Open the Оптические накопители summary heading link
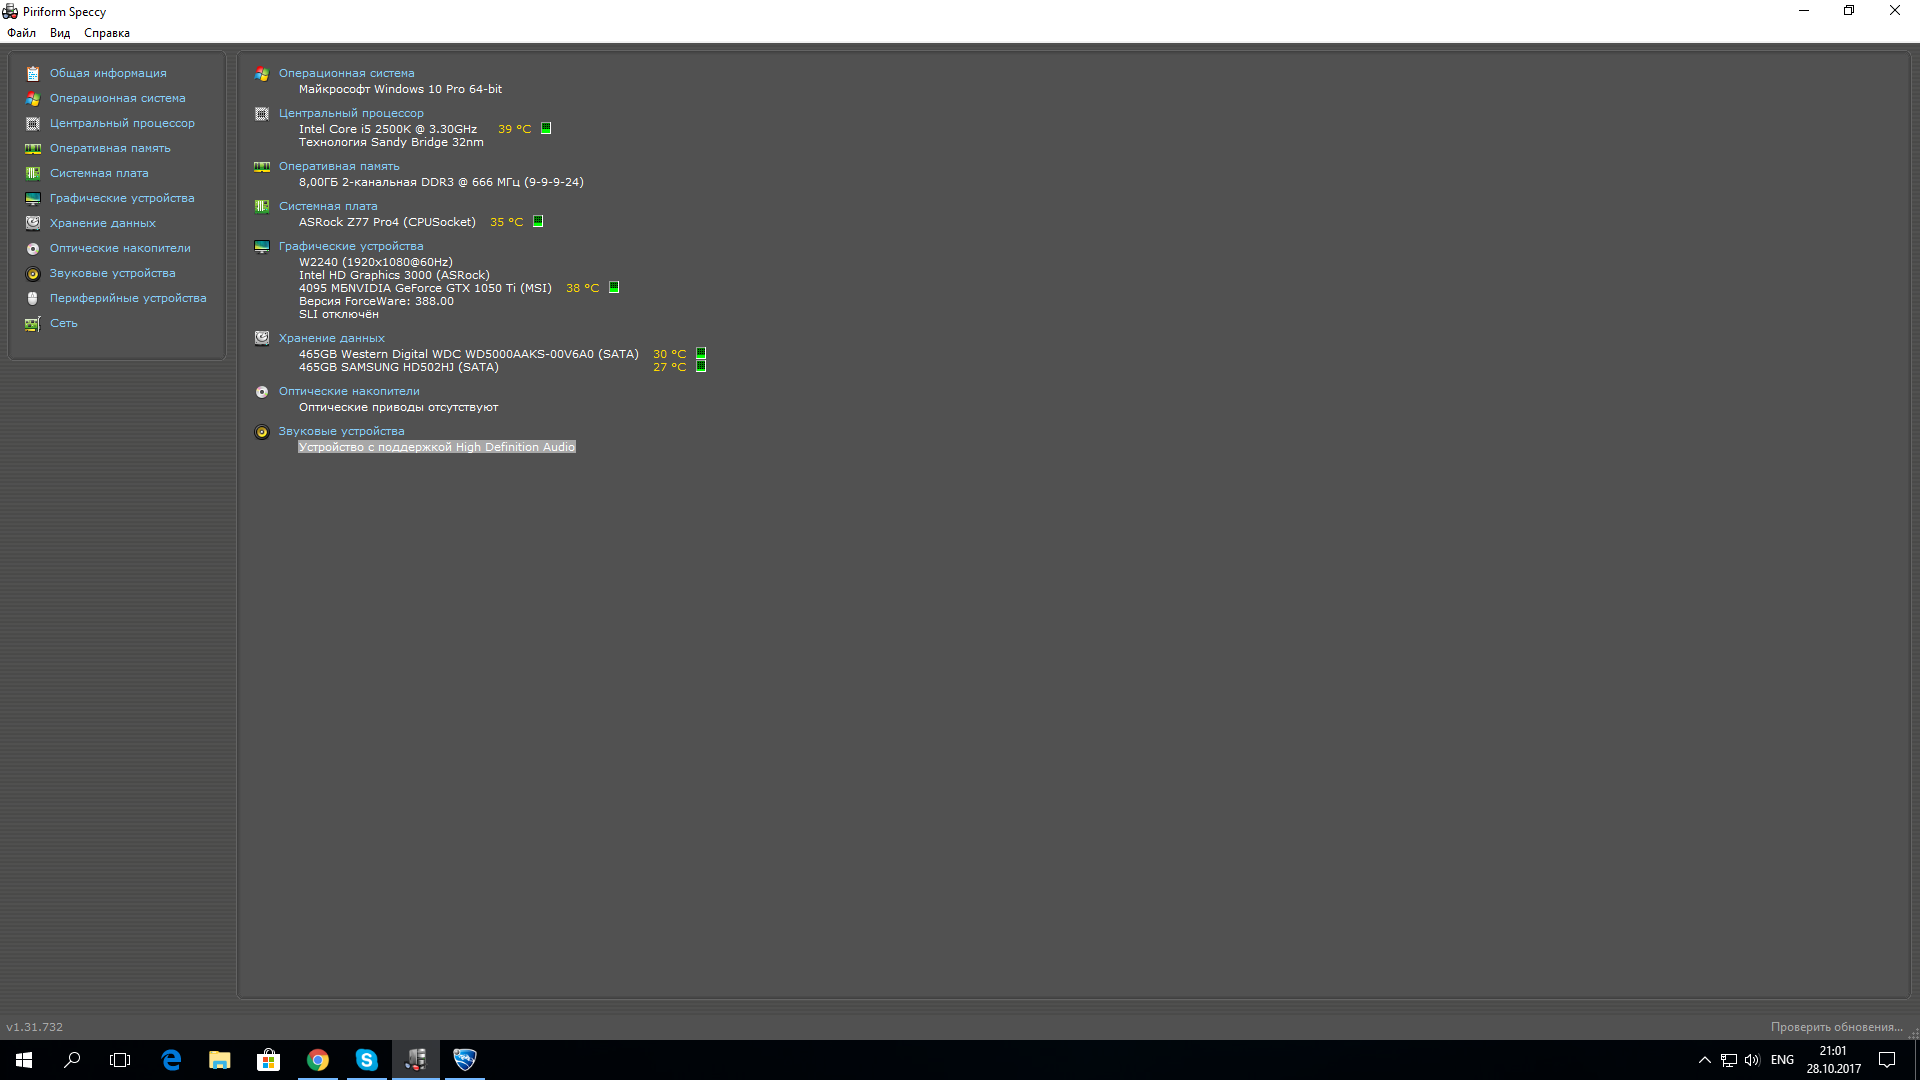This screenshot has height=1080, width=1920. (349, 391)
